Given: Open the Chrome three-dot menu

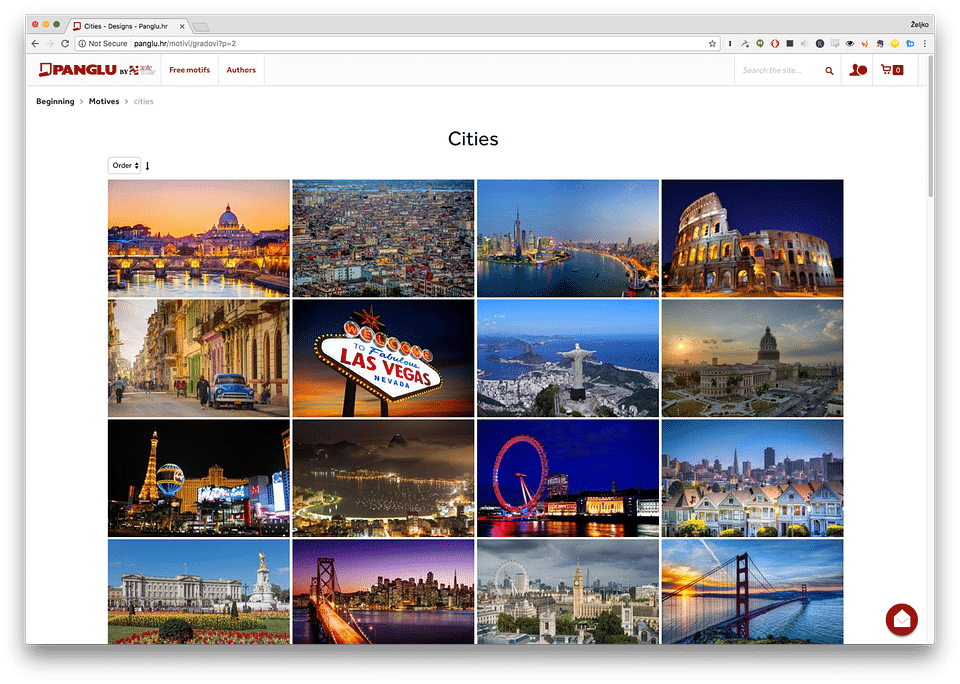Looking at the screenshot, I should click(924, 43).
